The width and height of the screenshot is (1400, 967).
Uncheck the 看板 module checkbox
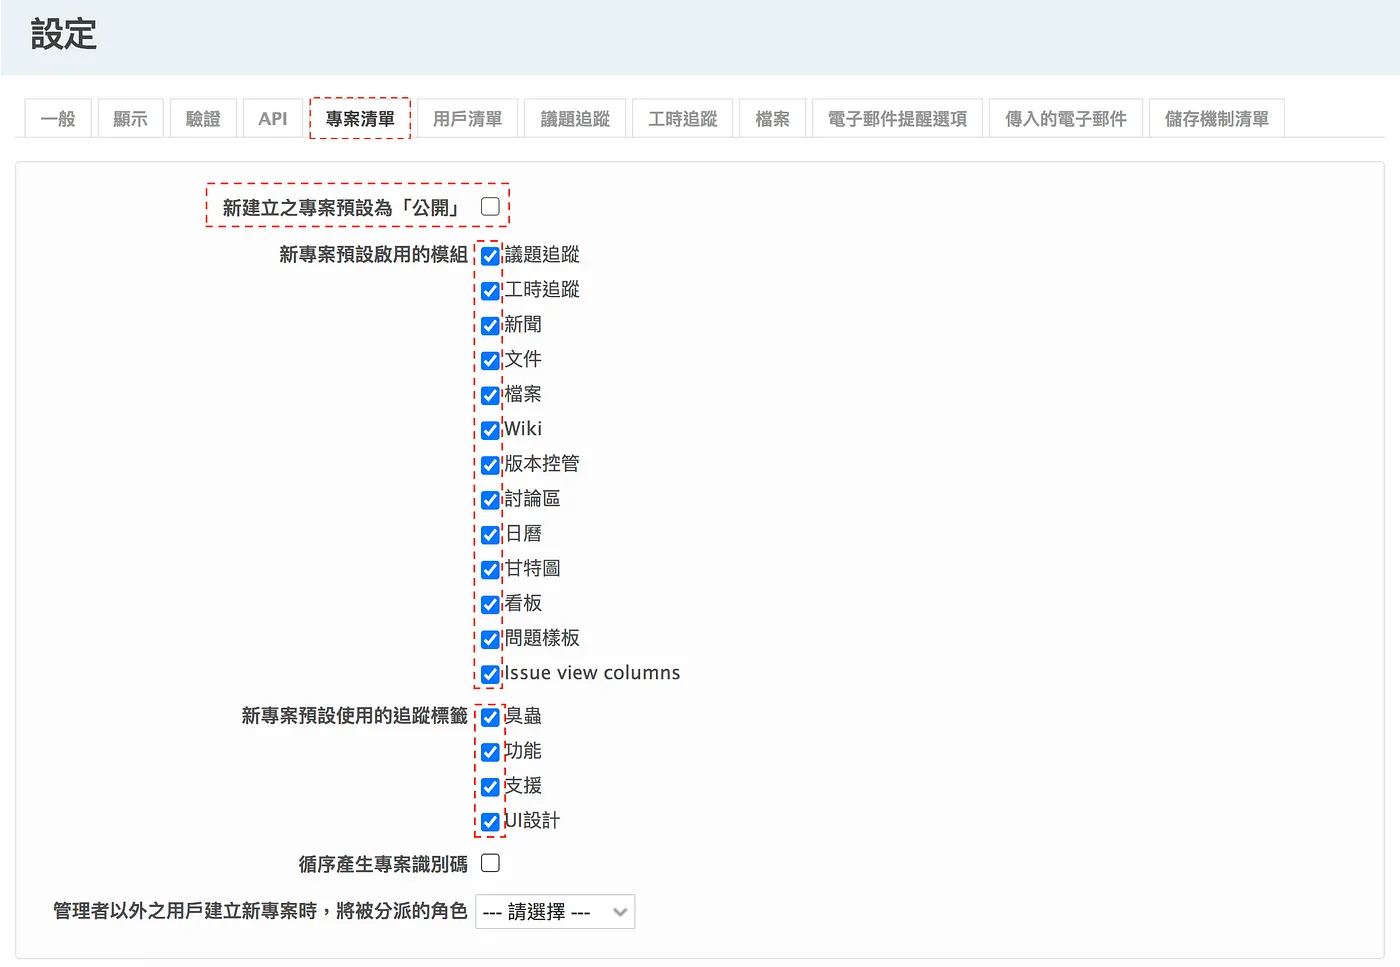click(490, 605)
